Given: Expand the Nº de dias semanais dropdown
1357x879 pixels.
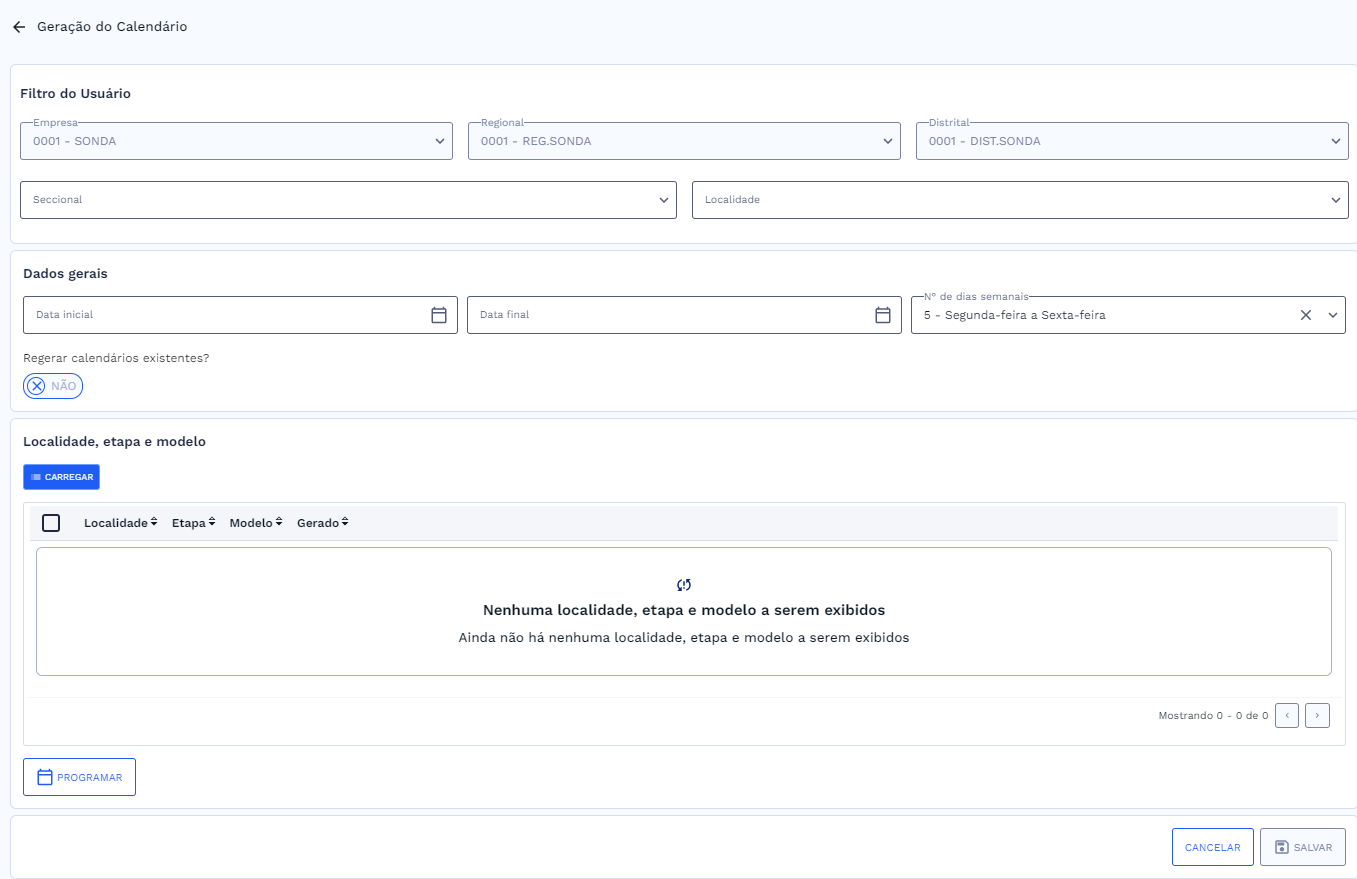Looking at the screenshot, I should click(x=1332, y=315).
